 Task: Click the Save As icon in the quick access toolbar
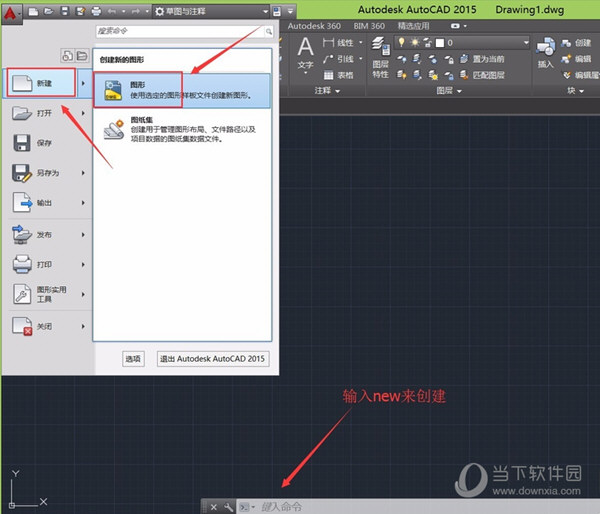(80, 11)
